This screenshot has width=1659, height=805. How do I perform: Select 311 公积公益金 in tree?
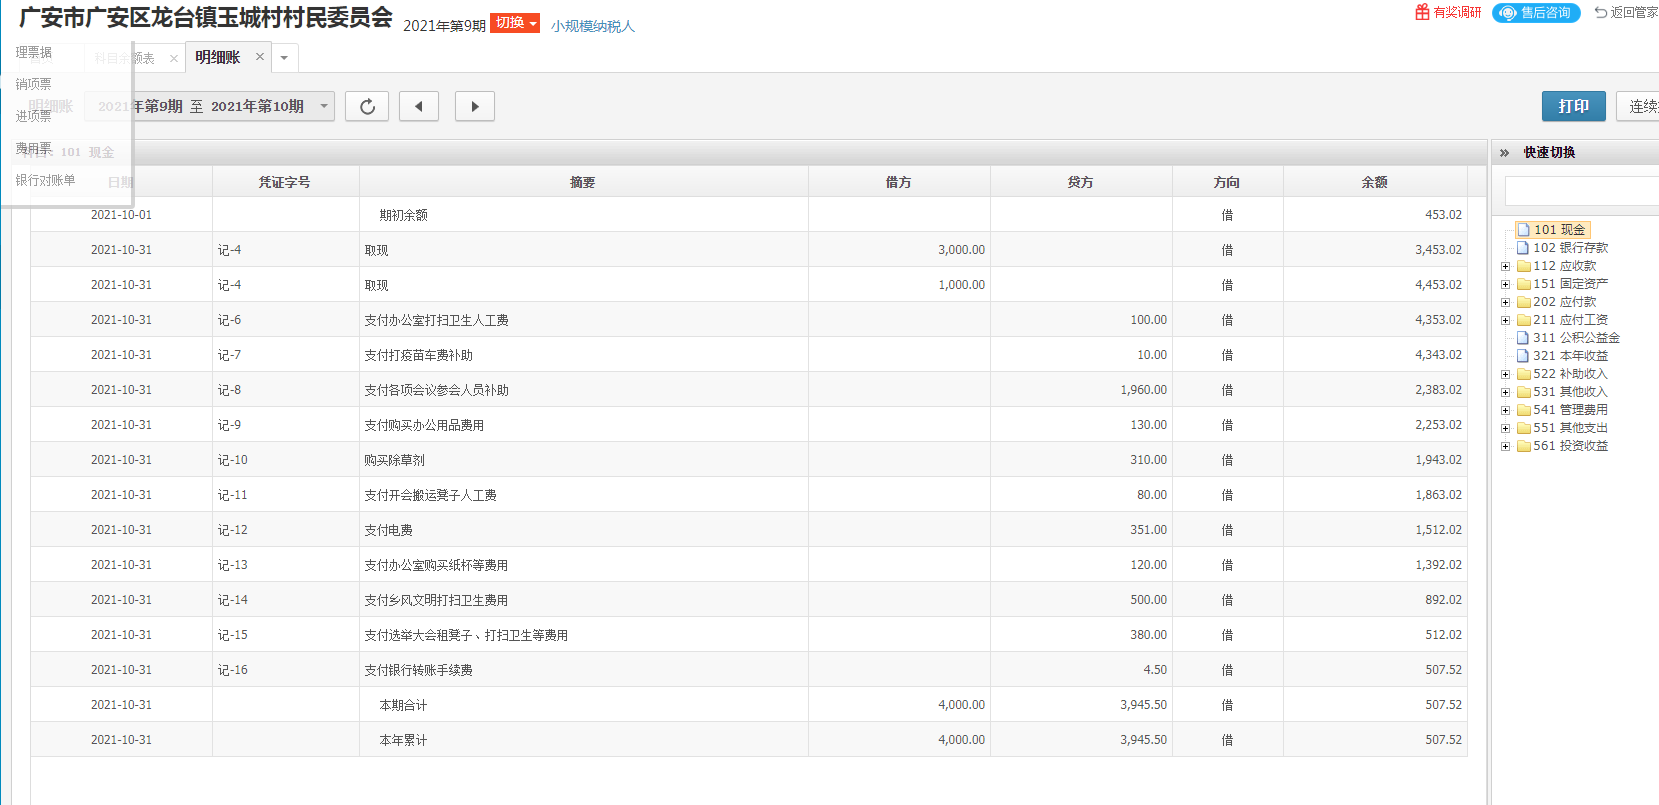1576,338
